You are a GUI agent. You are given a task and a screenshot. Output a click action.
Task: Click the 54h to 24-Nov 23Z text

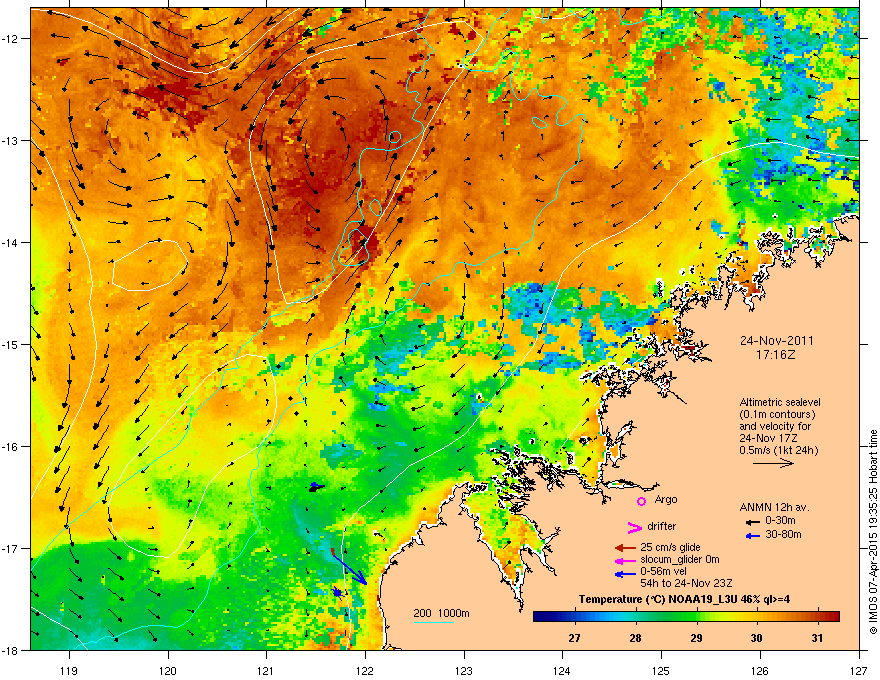[686, 583]
